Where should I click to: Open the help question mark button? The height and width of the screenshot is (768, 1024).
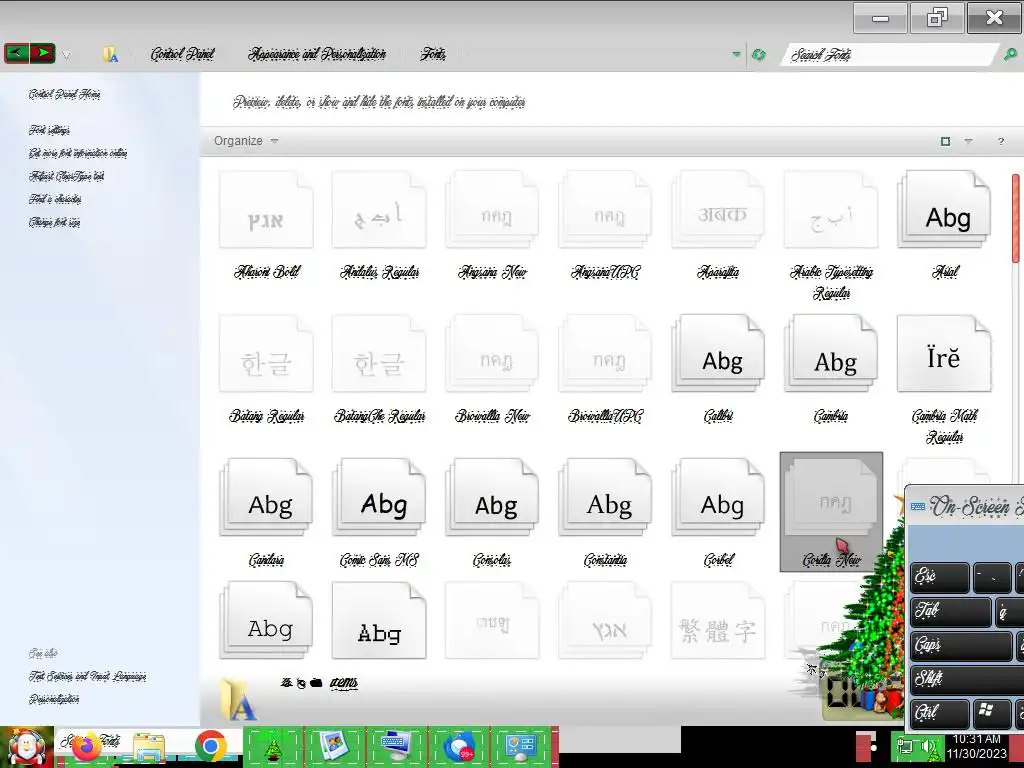(x=1000, y=141)
